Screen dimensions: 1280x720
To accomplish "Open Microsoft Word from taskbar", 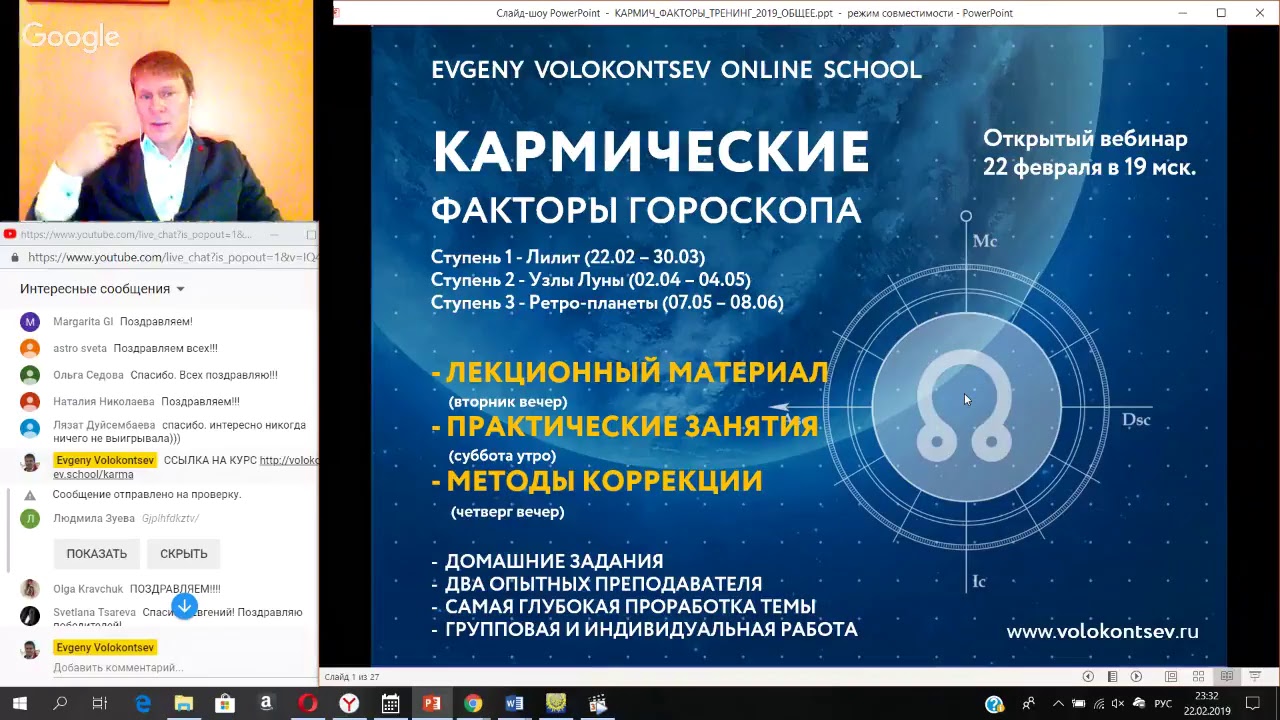I will [514, 704].
